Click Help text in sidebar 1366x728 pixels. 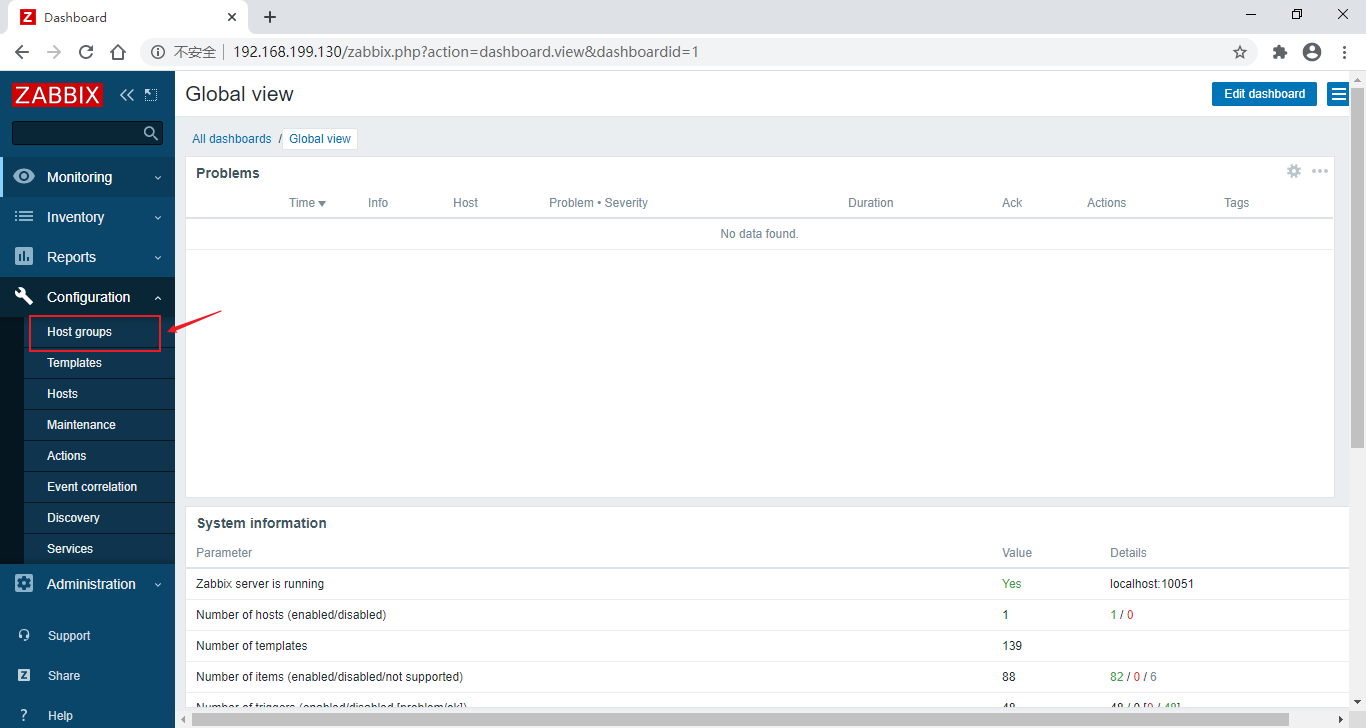(x=60, y=716)
